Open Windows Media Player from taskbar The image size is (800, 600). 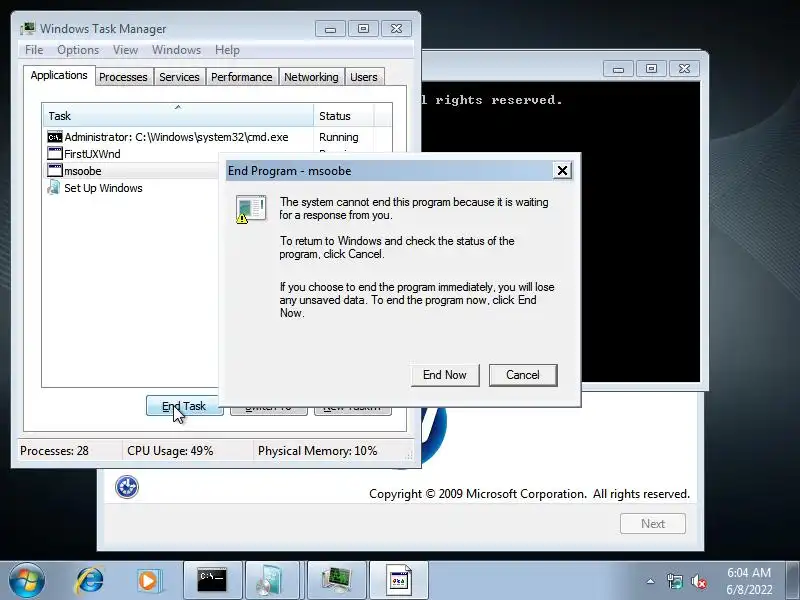point(148,581)
